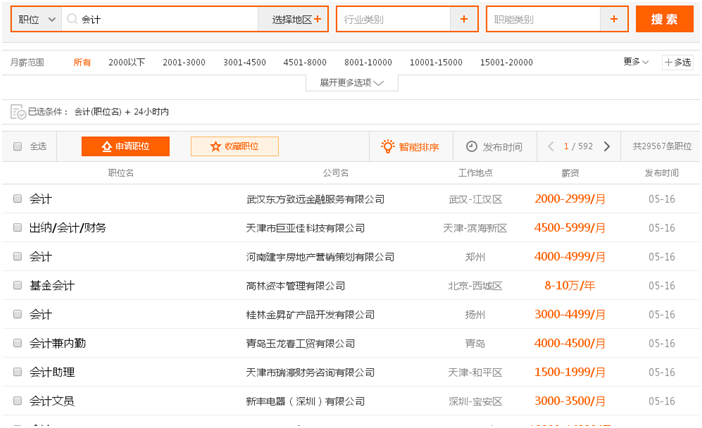The image size is (702, 428).
Task: Click the 已选条件 checklist icon
Action: click(17, 112)
